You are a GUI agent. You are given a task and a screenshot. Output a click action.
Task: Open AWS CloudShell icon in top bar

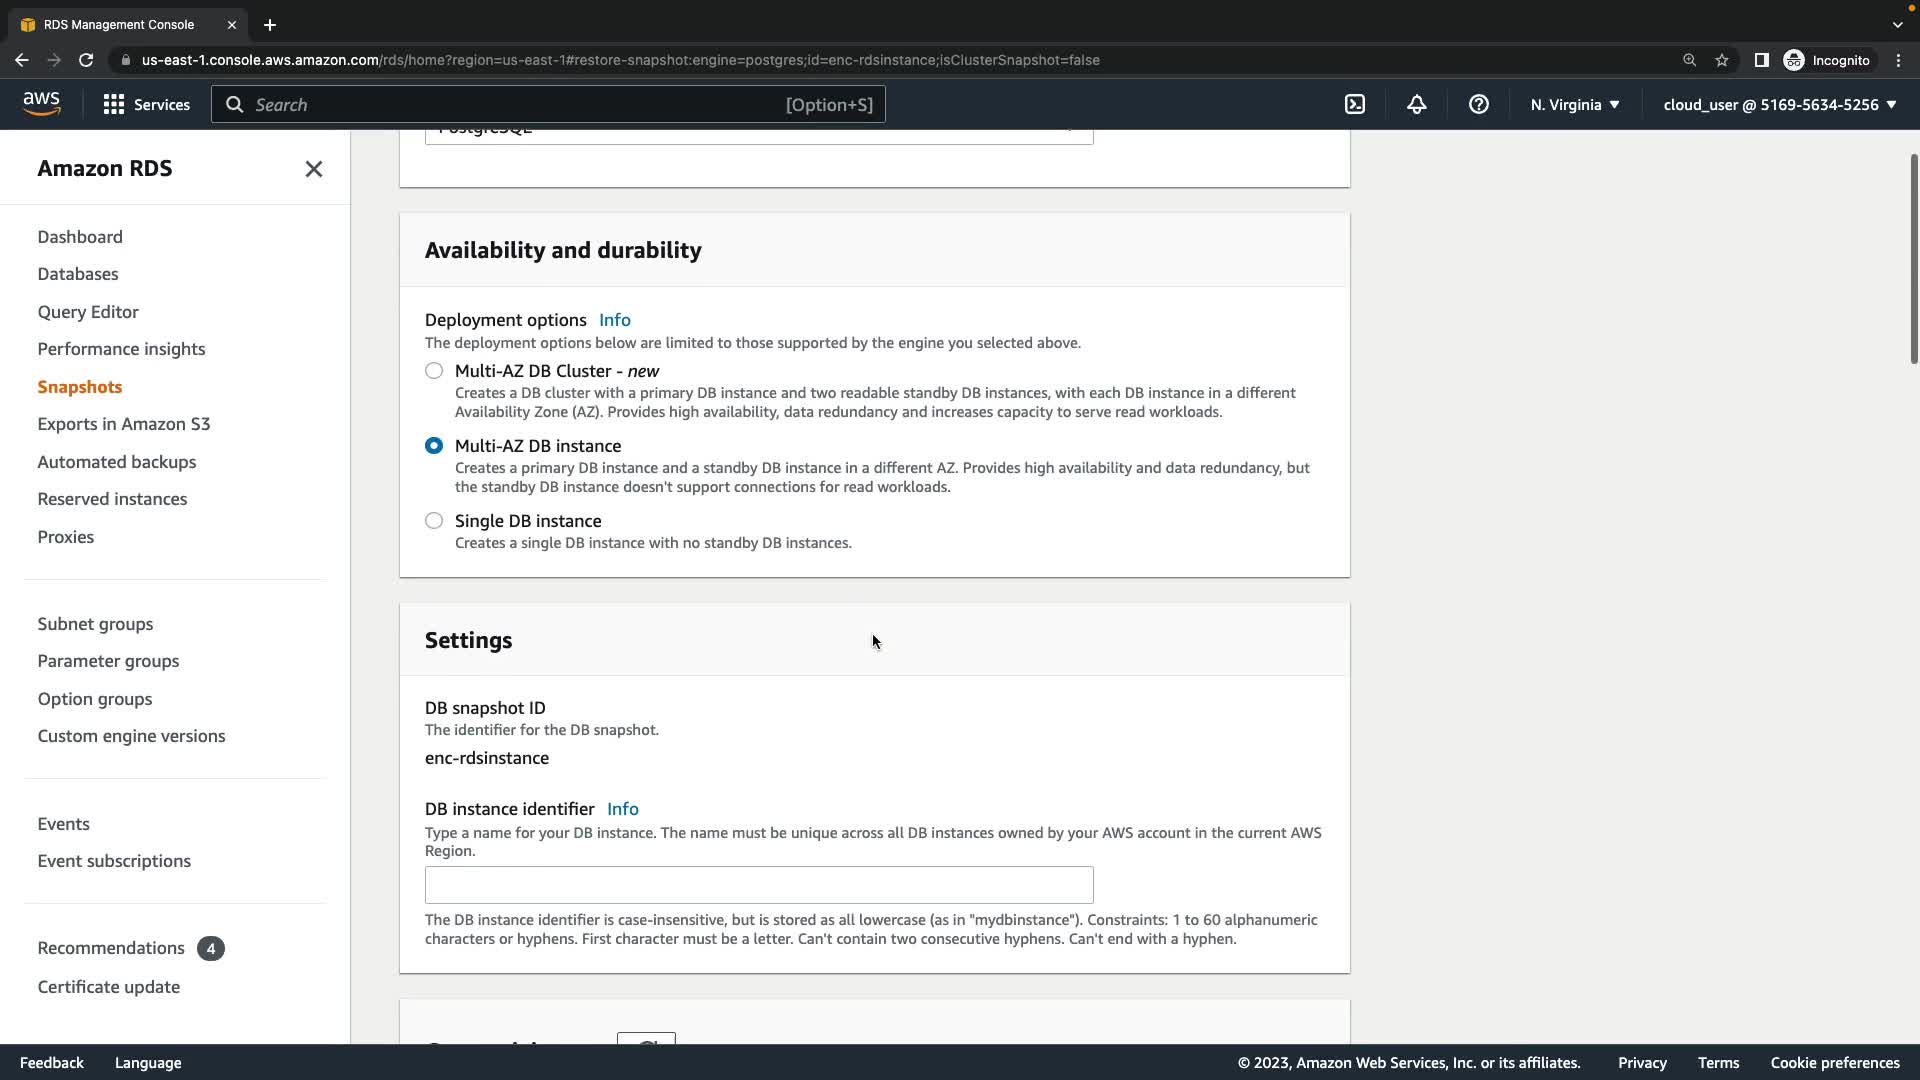(1355, 104)
